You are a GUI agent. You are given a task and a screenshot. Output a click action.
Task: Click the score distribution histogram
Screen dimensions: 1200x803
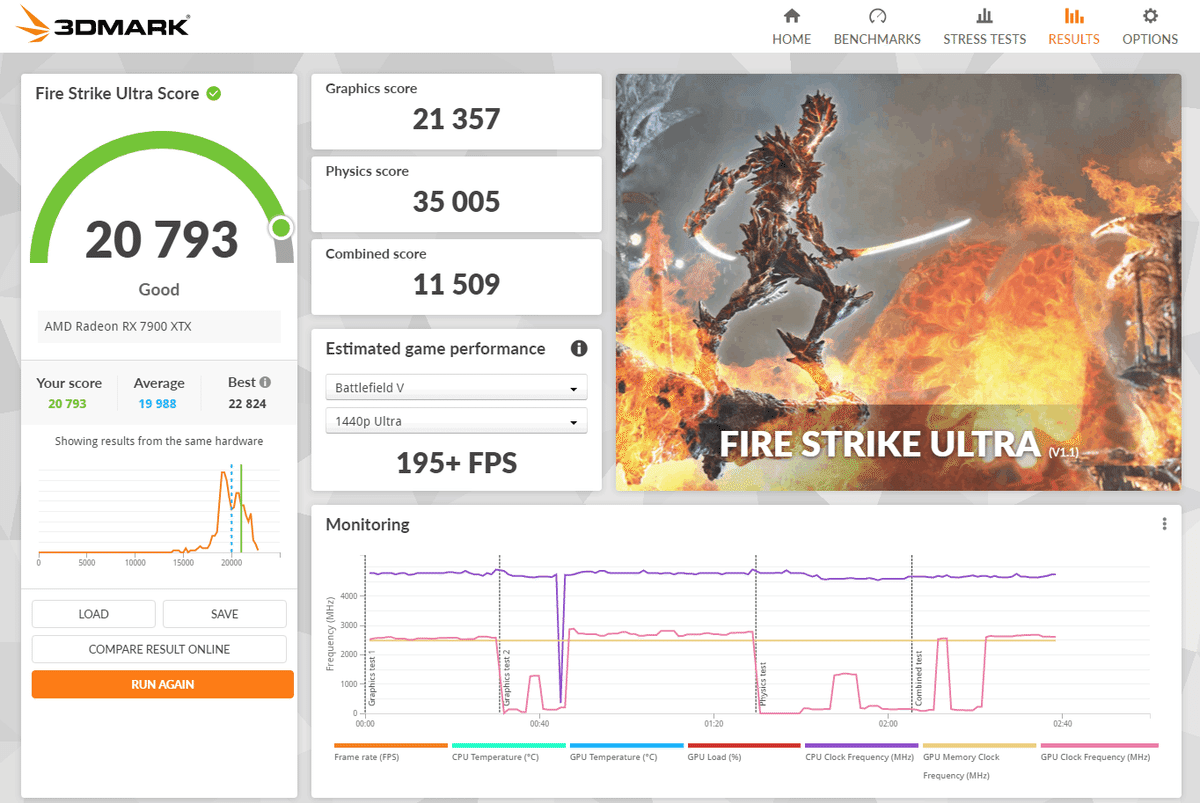(160, 509)
